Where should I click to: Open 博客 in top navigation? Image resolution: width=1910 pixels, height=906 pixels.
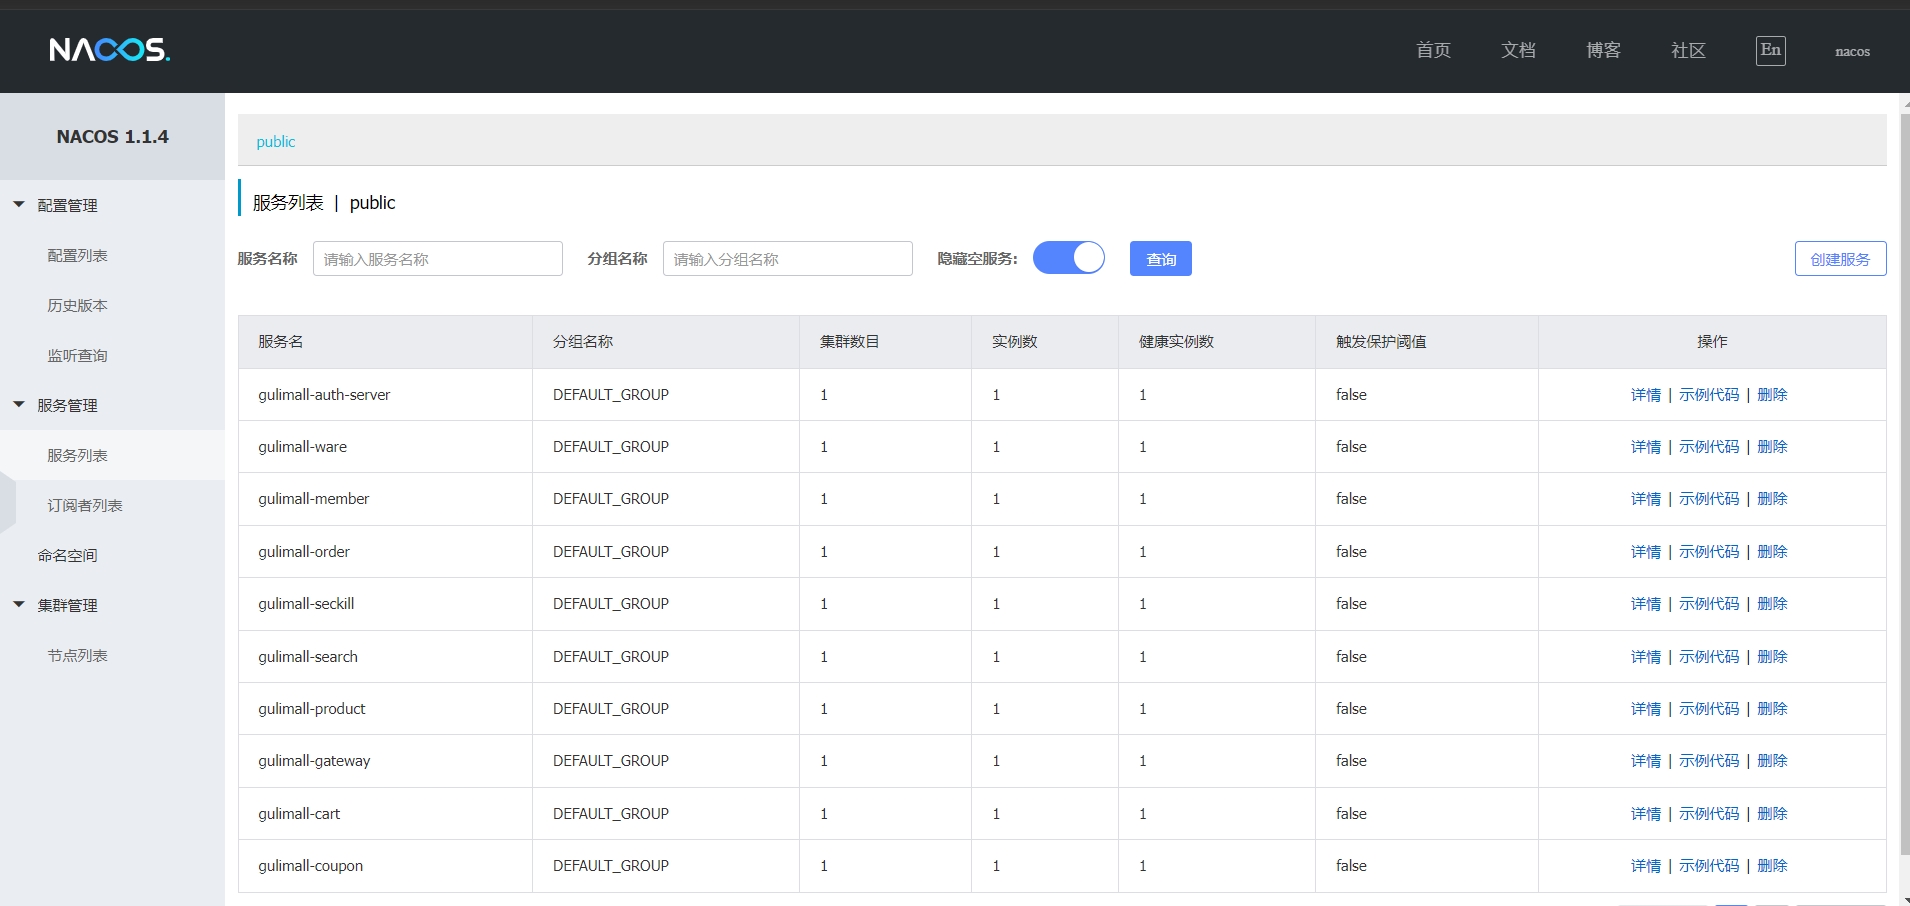coord(1603,51)
